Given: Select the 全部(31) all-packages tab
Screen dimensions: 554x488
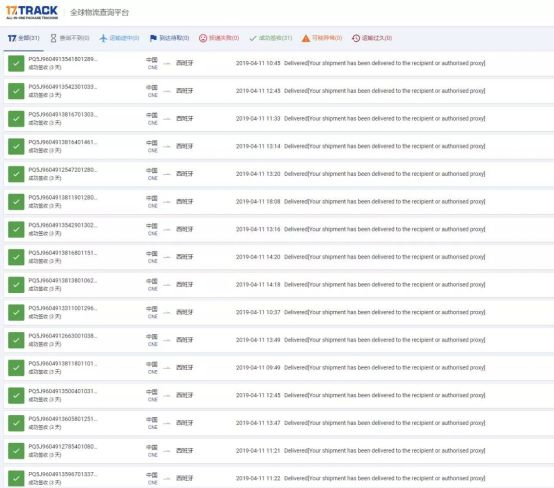Looking at the screenshot, I should [x=24, y=38].
